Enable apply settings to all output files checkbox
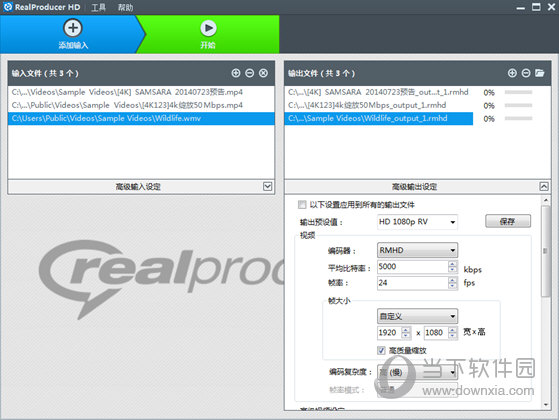This screenshot has height=420, width=559. 302,205
